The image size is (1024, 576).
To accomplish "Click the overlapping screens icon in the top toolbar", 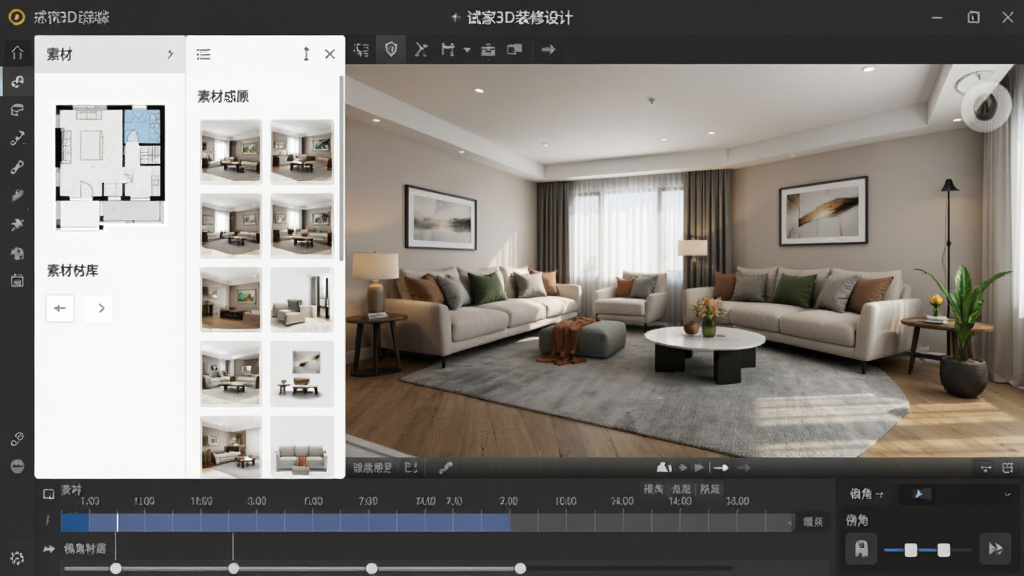I will click(x=515, y=50).
